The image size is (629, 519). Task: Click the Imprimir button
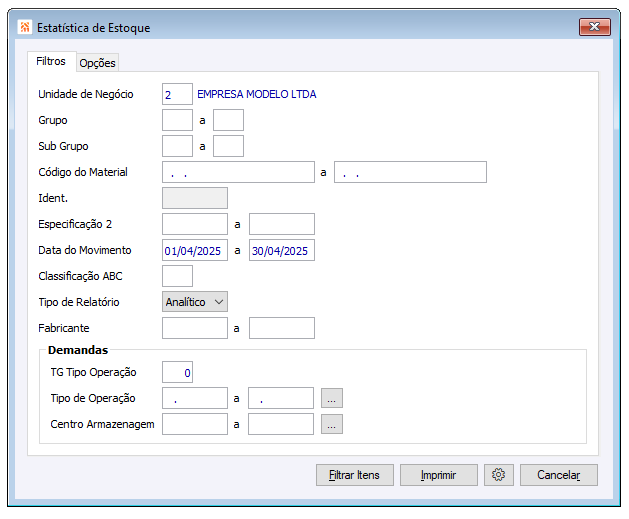(x=439, y=475)
